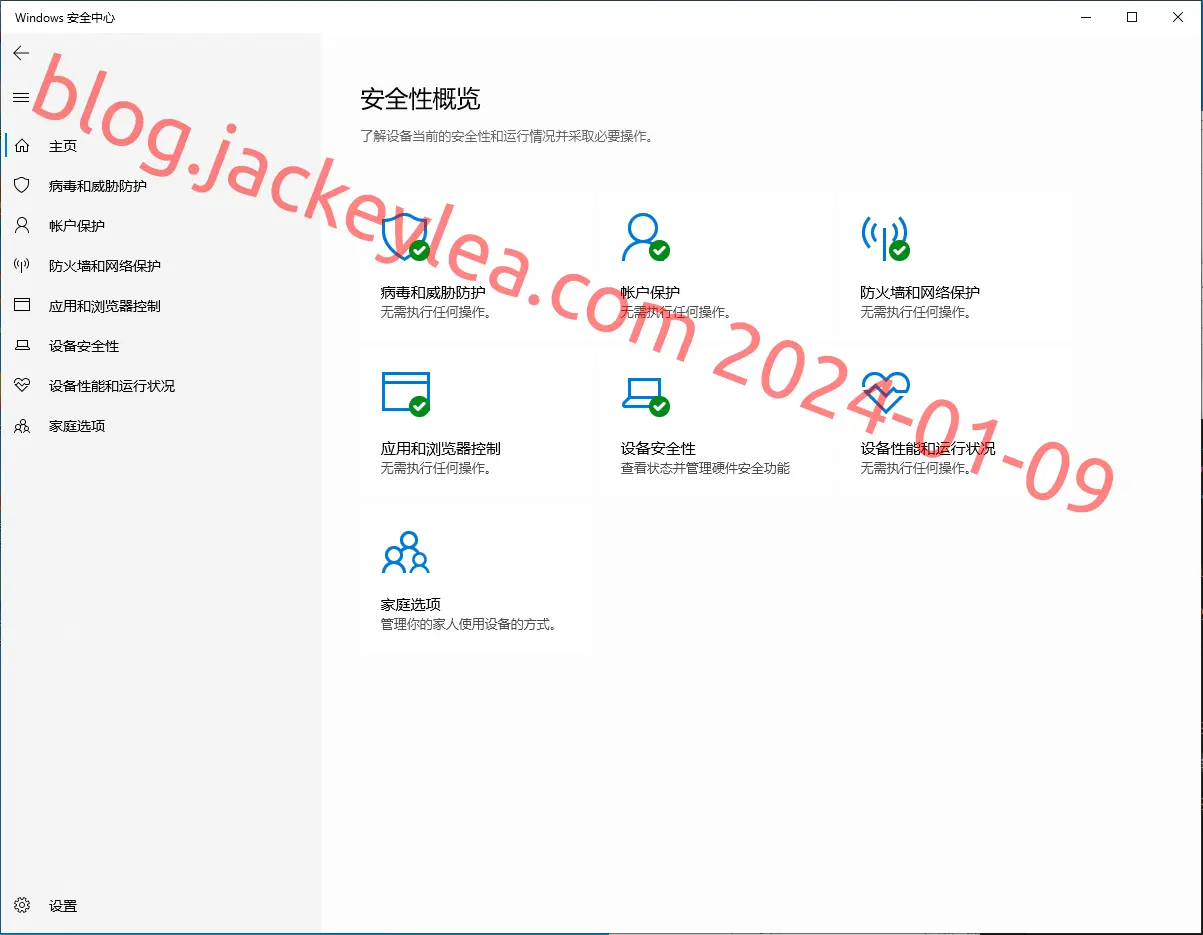Click the back arrow icon
1203x935 pixels.
pos(21,53)
